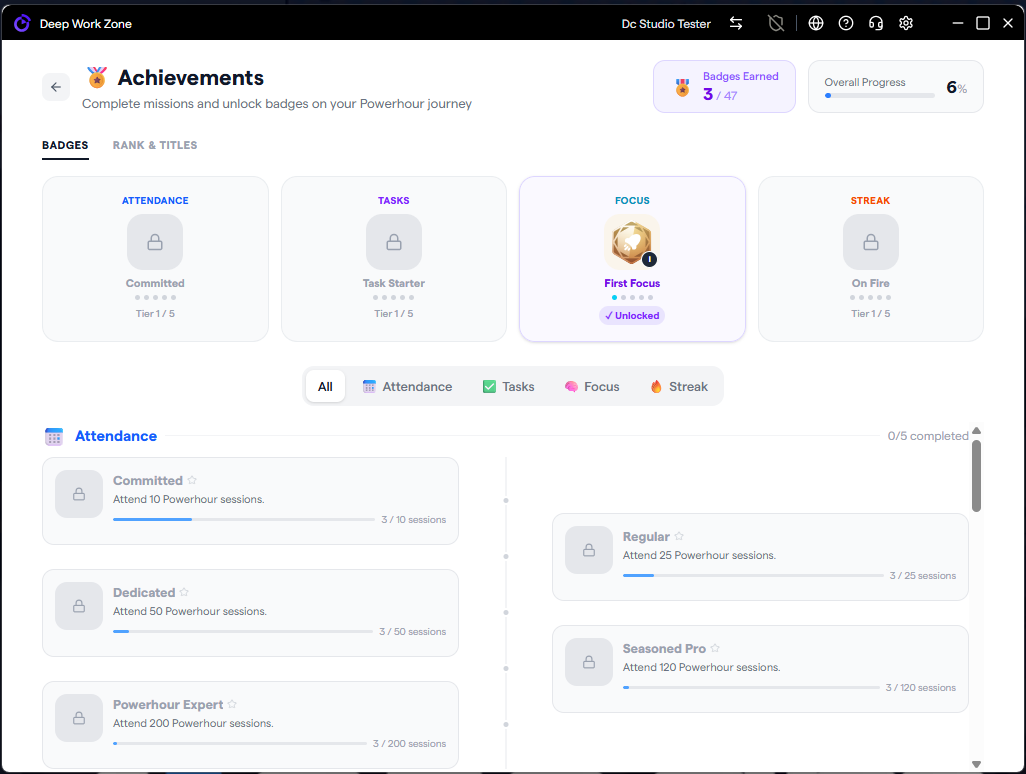Switch to the BADGES tab
The width and height of the screenshot is (1026, 774).
(65, 145)
